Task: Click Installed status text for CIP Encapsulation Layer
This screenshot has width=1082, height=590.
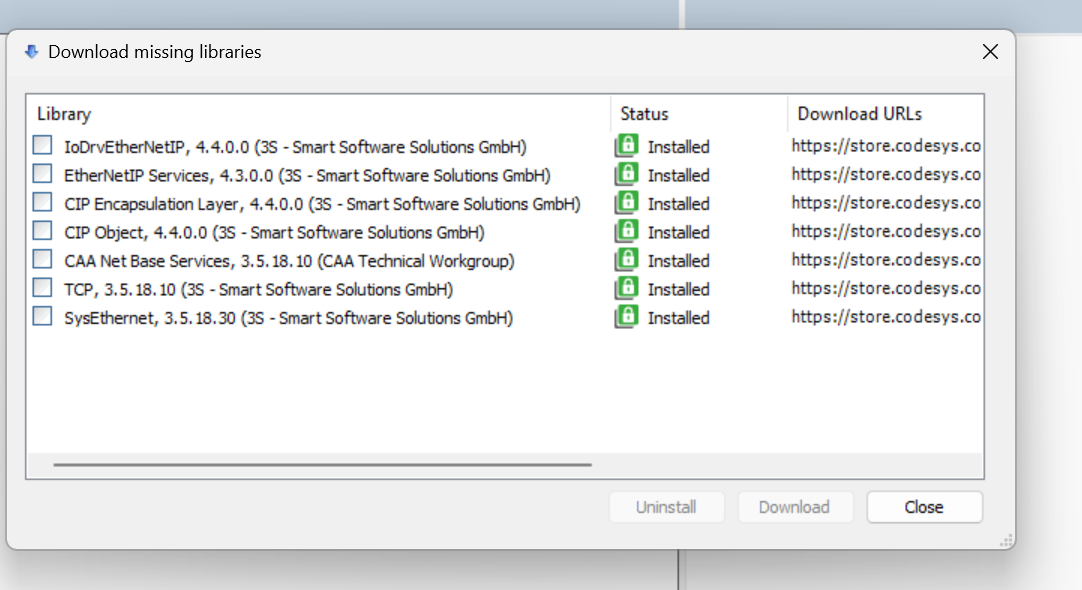Action: click(678, 204)
